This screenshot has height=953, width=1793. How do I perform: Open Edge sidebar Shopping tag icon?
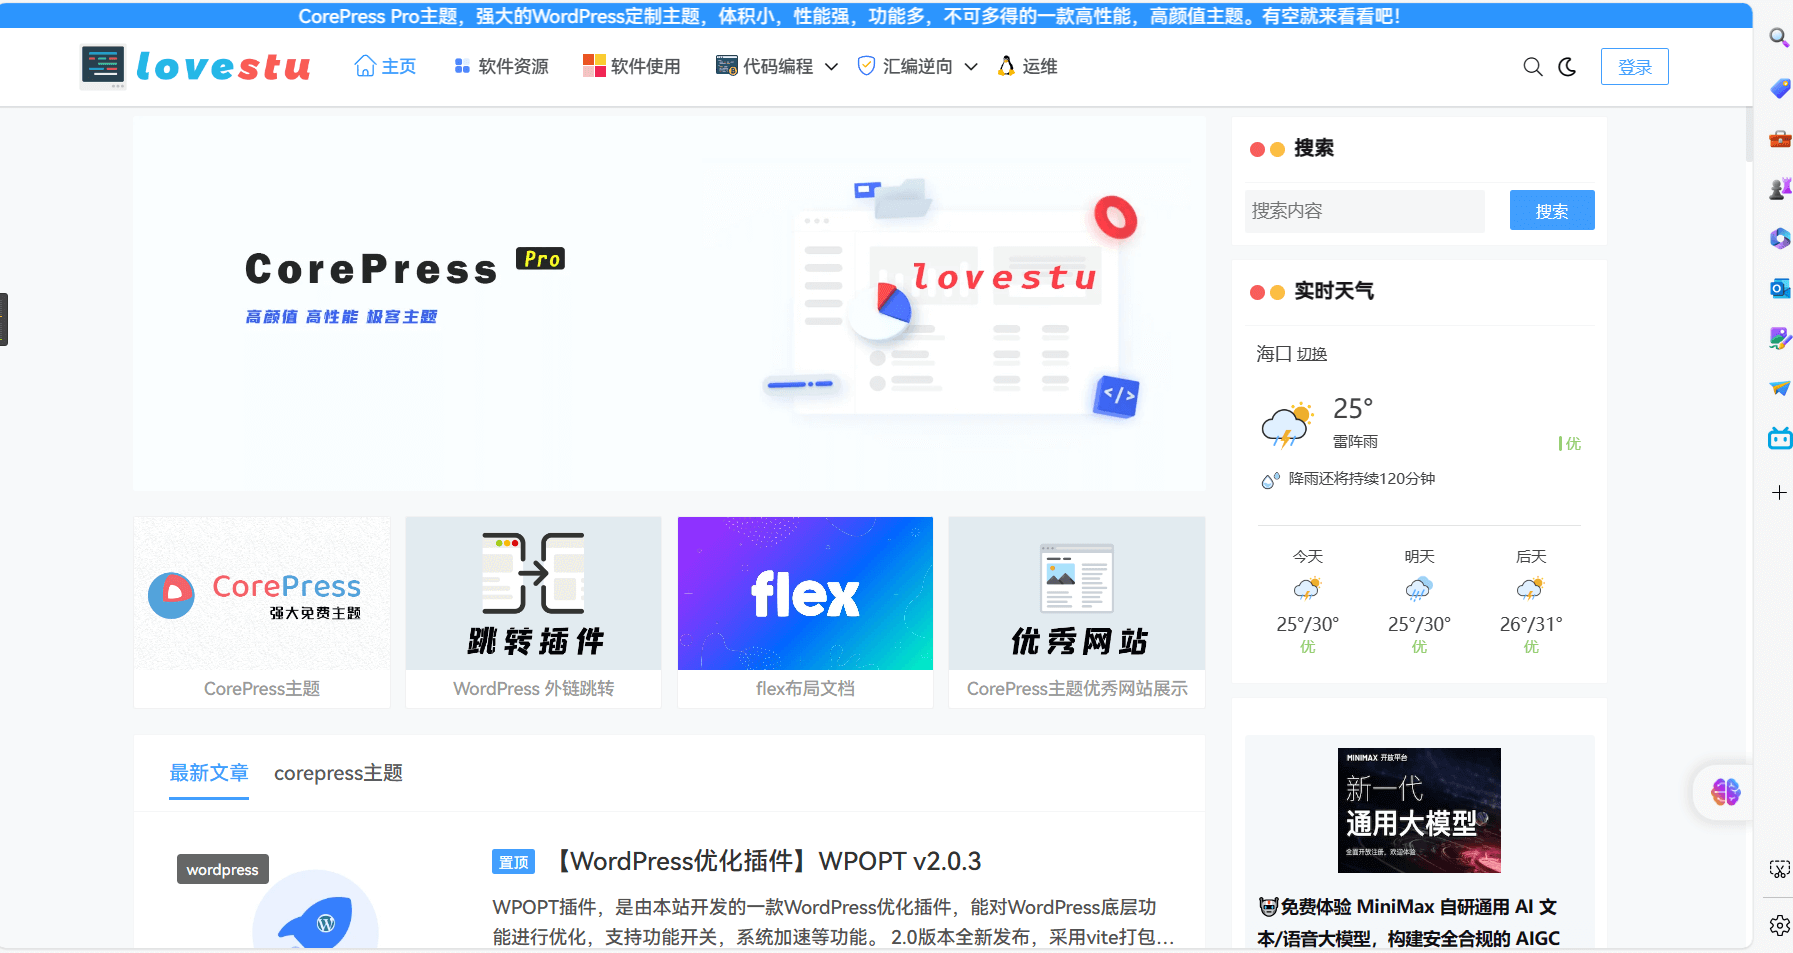1779,88
